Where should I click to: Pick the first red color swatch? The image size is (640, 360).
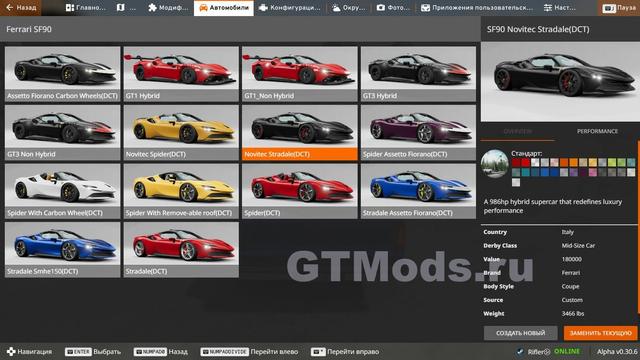[x=516, y=162]
